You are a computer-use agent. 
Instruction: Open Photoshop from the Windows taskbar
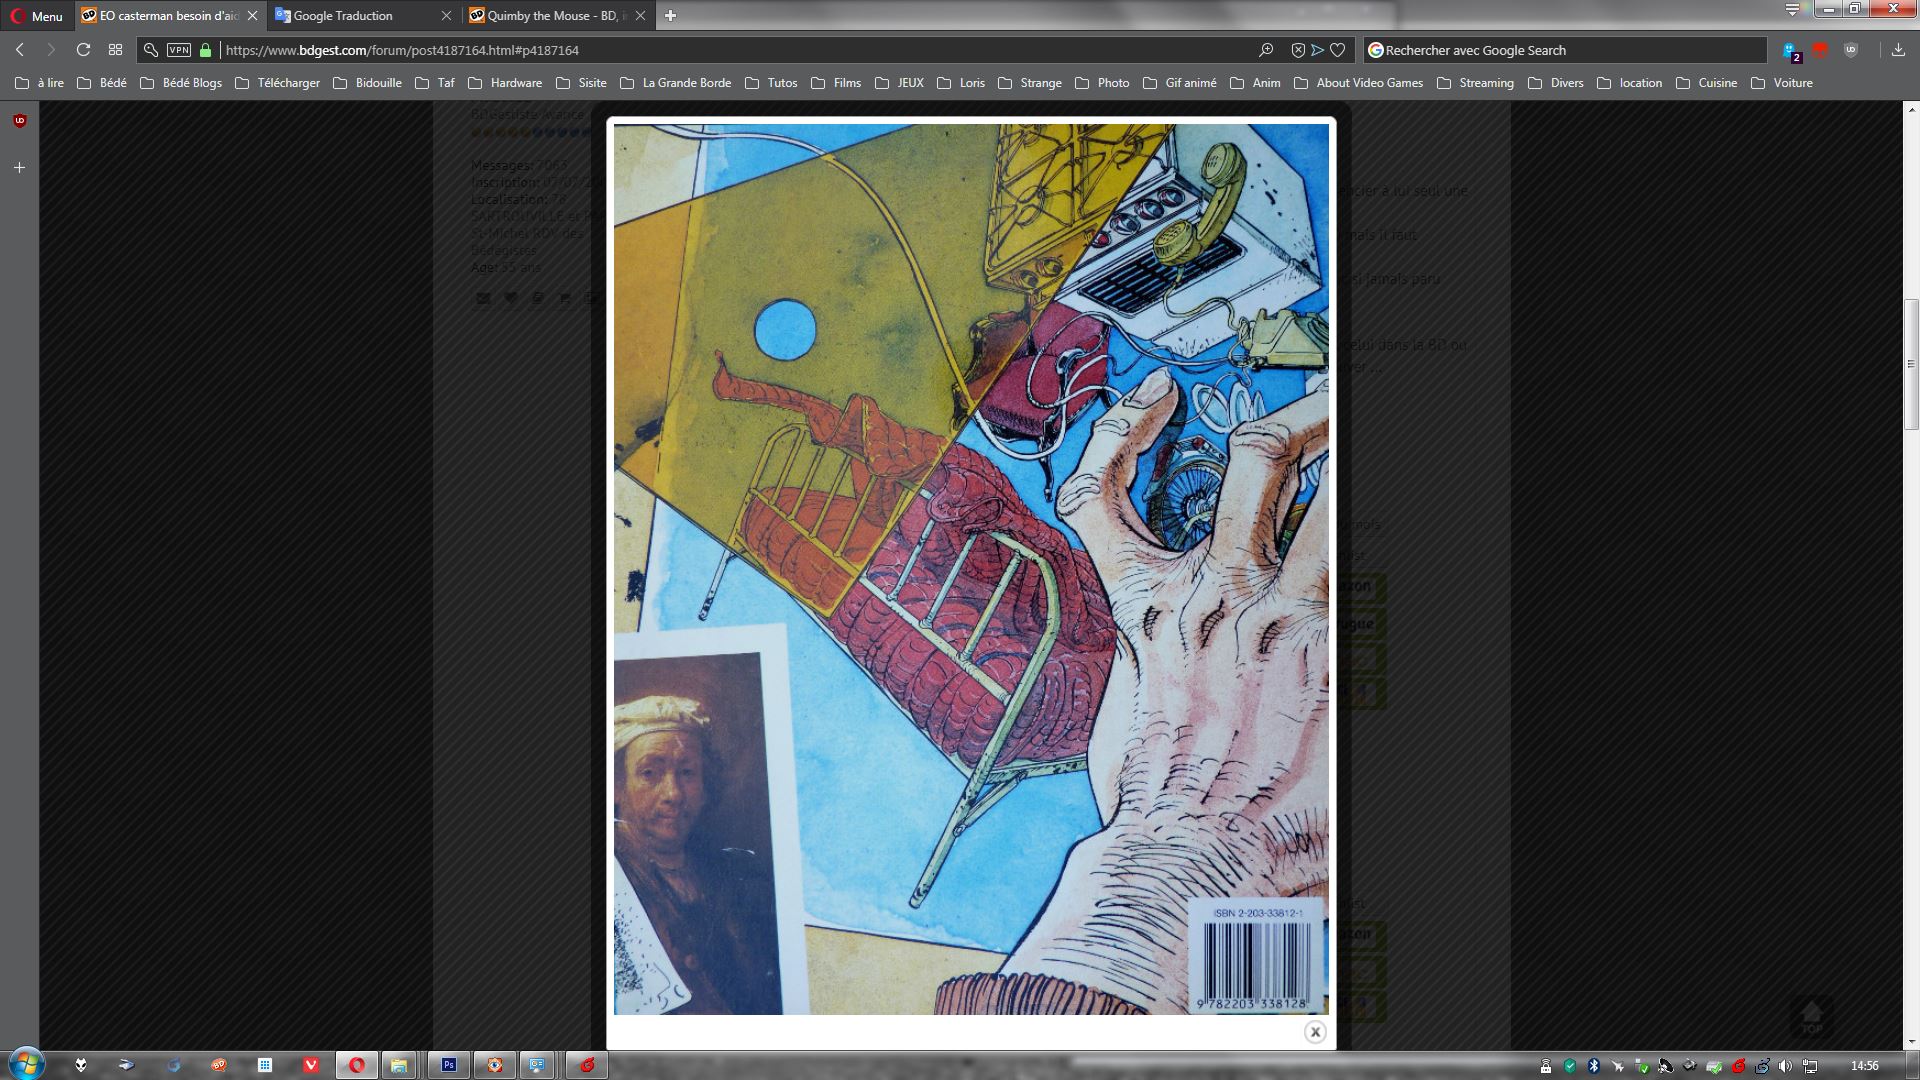point(449,1065)
